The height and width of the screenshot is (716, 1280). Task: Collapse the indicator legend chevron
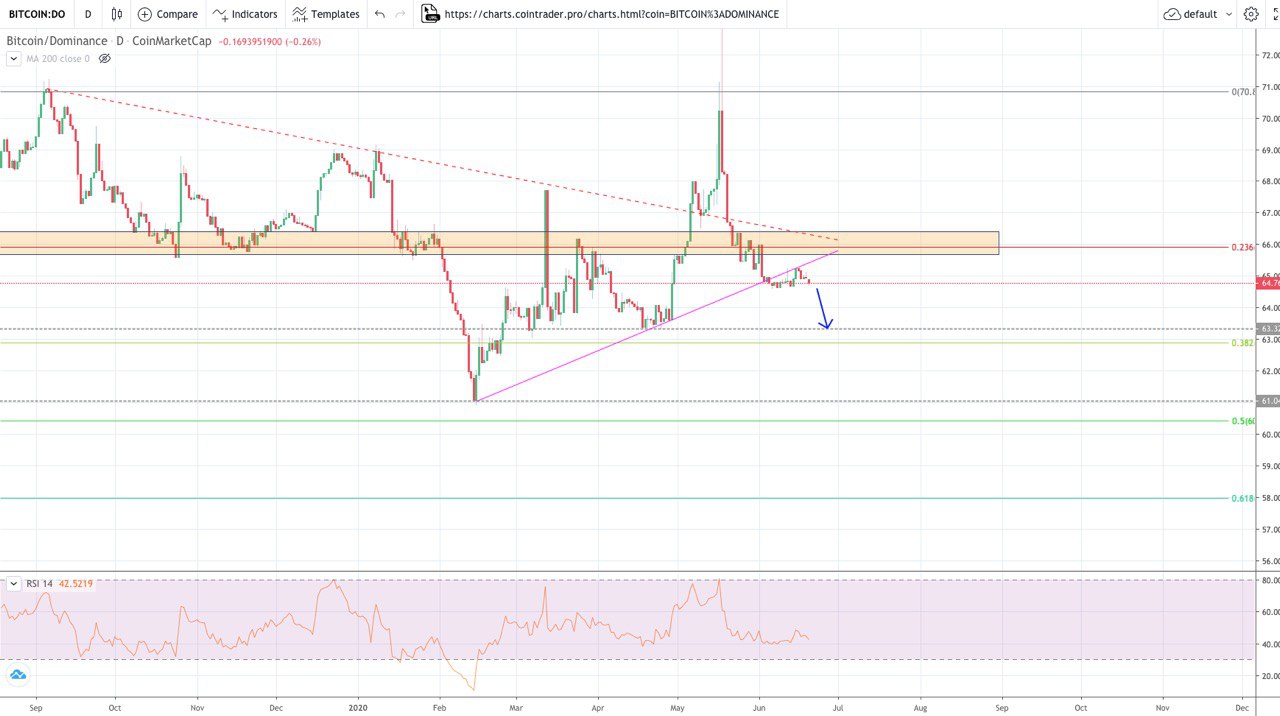pyautogui.click(x=13, y=59)
